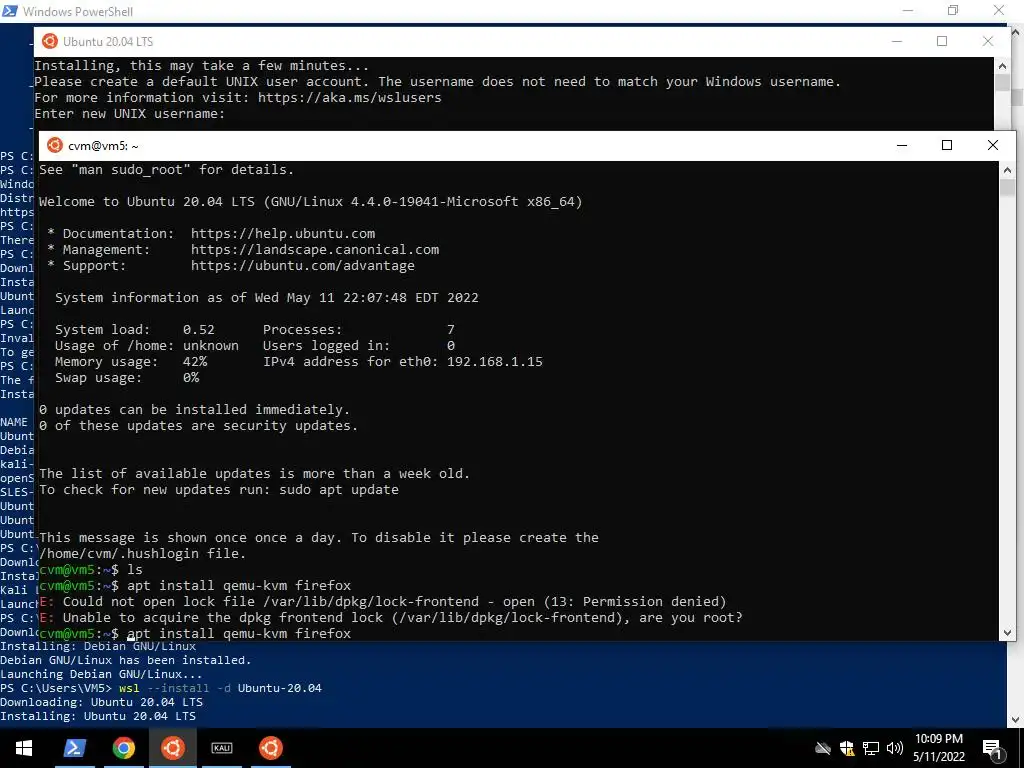
Task: Close the Ubuntu 20.04 LTS window
Action: [x=987, y=41]
